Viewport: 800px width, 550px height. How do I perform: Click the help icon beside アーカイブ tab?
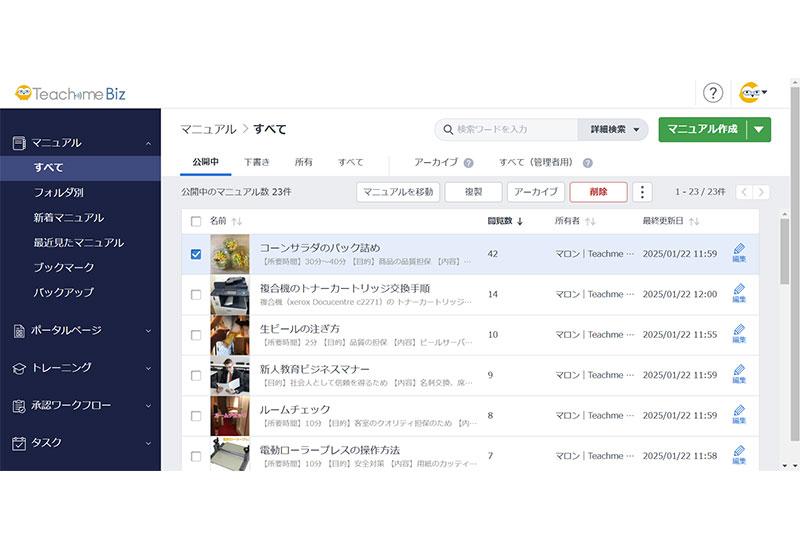pyautogui.click(x=468, y=162)
